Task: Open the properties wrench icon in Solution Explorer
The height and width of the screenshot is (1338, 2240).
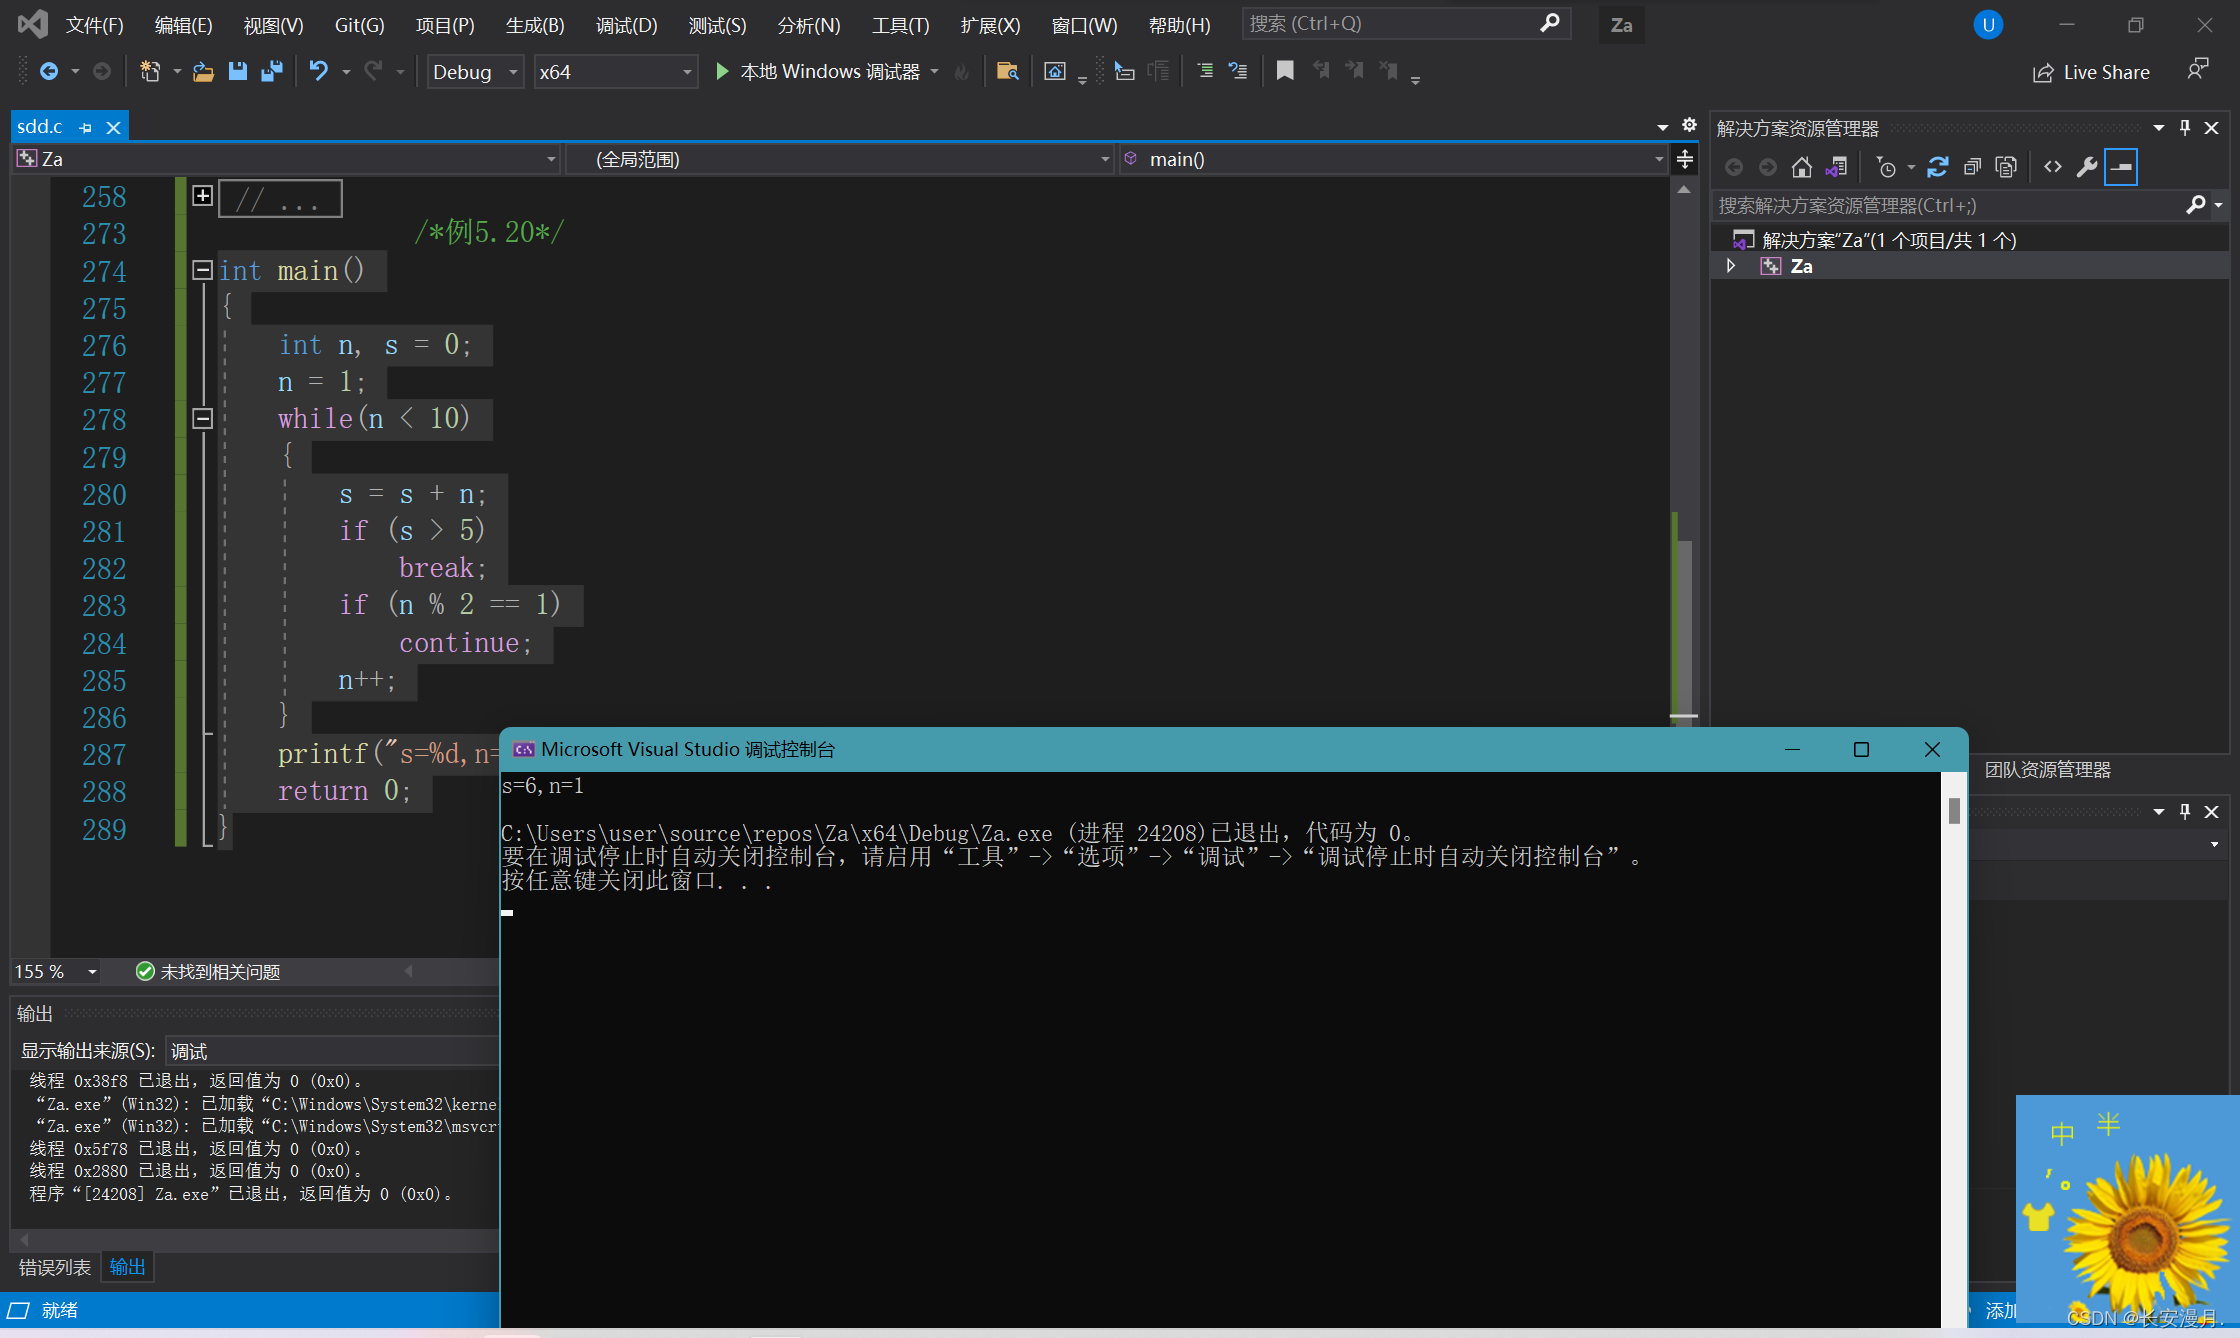Action: click(2086, 167)
